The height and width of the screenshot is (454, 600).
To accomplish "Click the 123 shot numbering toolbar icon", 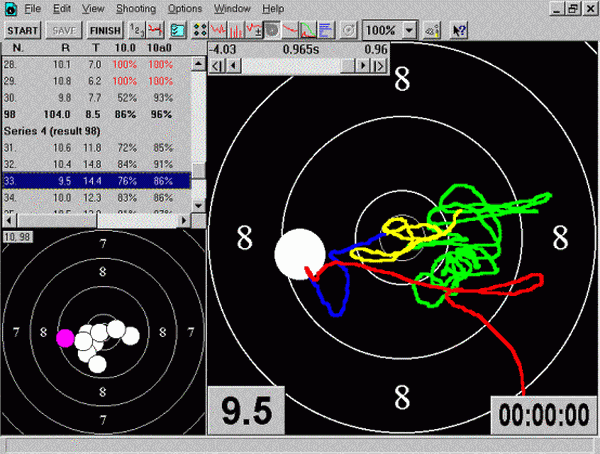I will [137, 30].
